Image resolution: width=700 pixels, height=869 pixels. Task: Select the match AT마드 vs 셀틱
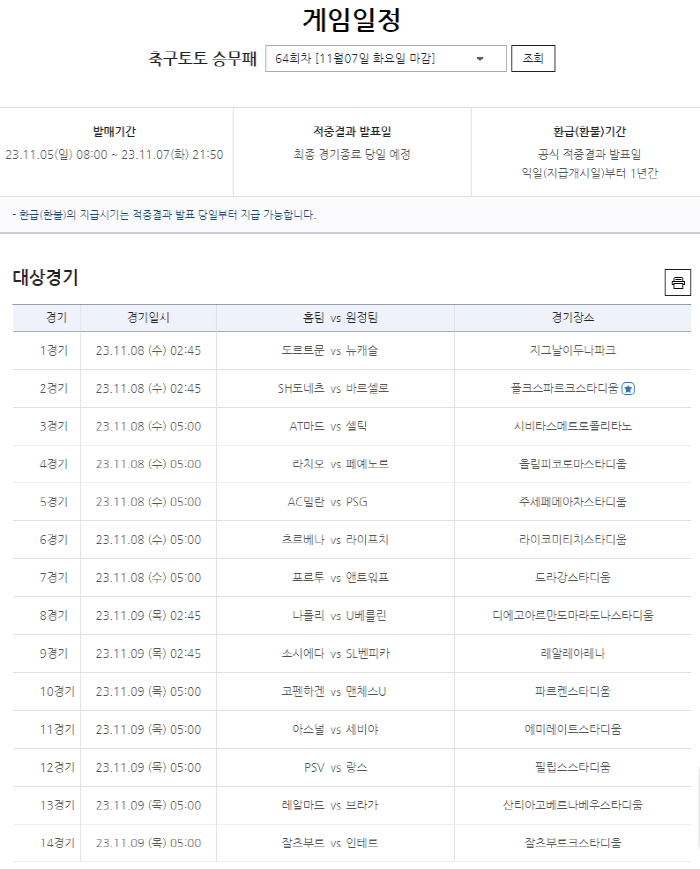coord(328,426)
